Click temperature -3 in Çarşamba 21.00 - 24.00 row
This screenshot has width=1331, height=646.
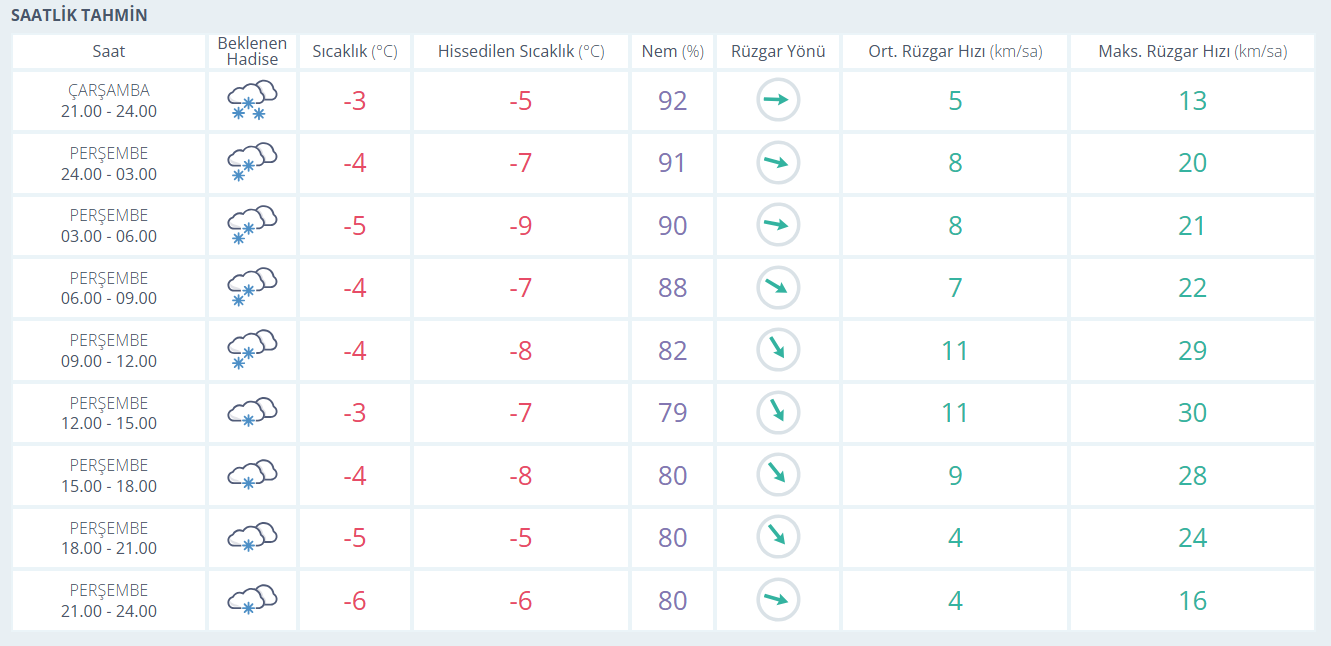355,101
